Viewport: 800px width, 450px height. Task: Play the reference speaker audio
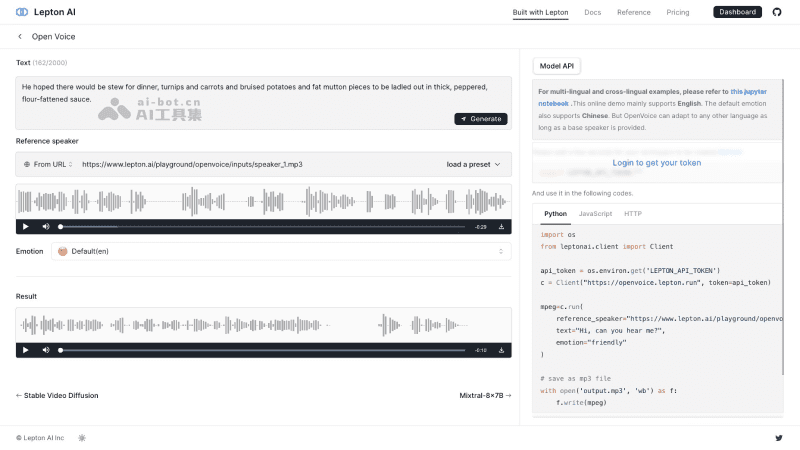point(26,227)
